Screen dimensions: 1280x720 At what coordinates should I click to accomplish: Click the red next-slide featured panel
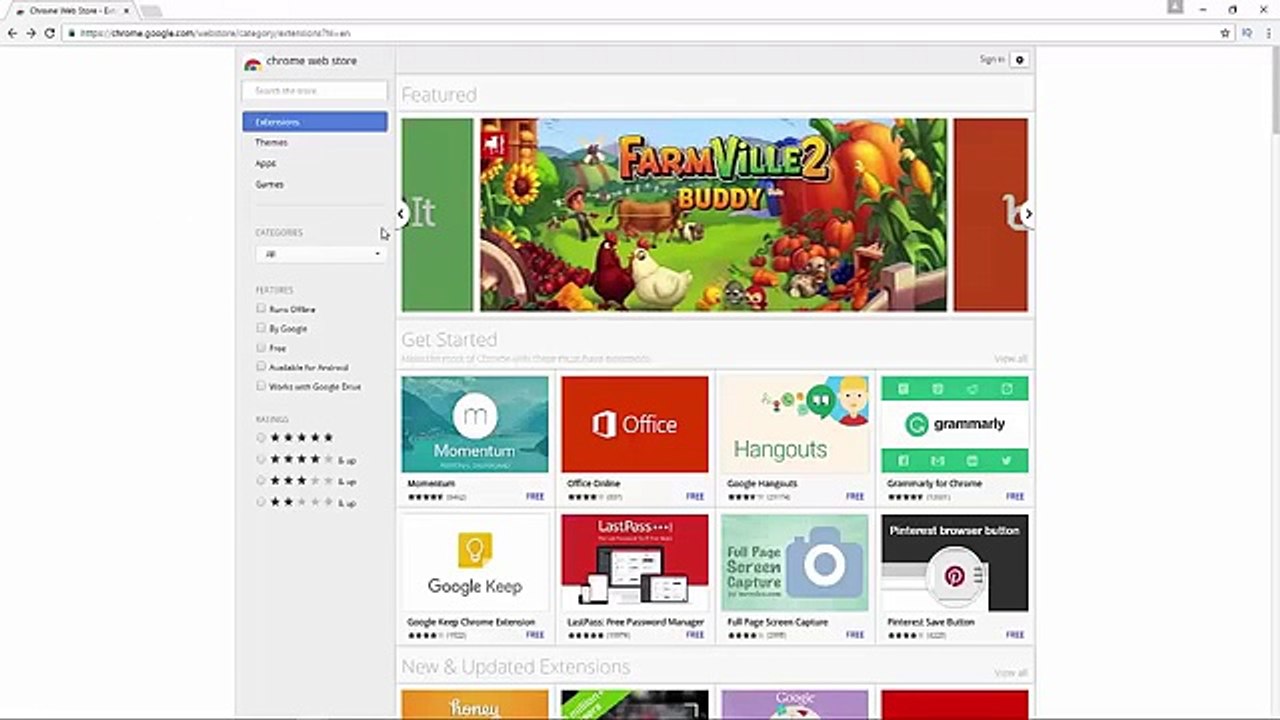click(x=990, y=214)
